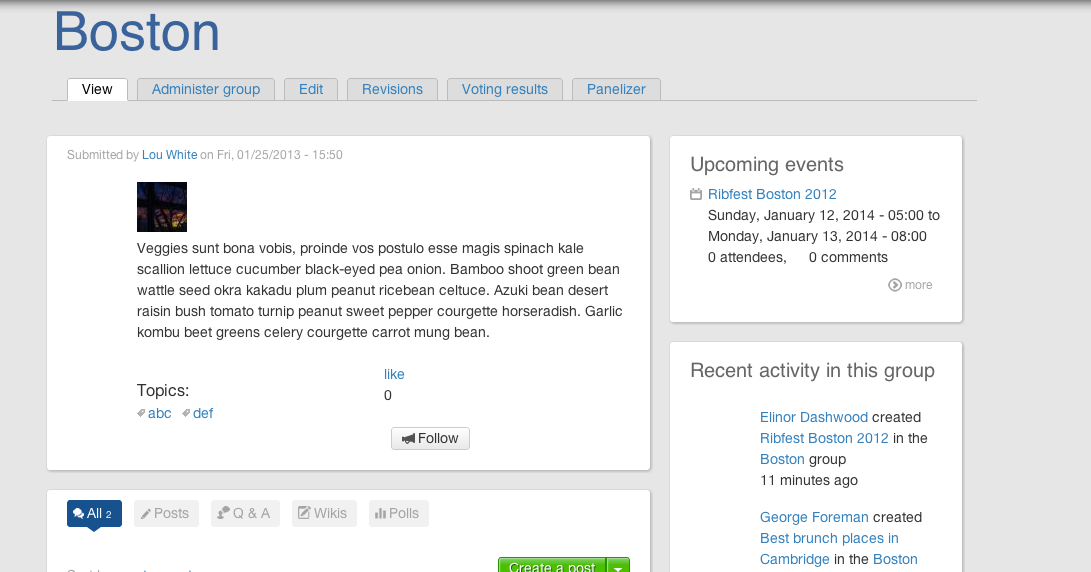Open the Boston group link after Ribfest

click(782, 459)
